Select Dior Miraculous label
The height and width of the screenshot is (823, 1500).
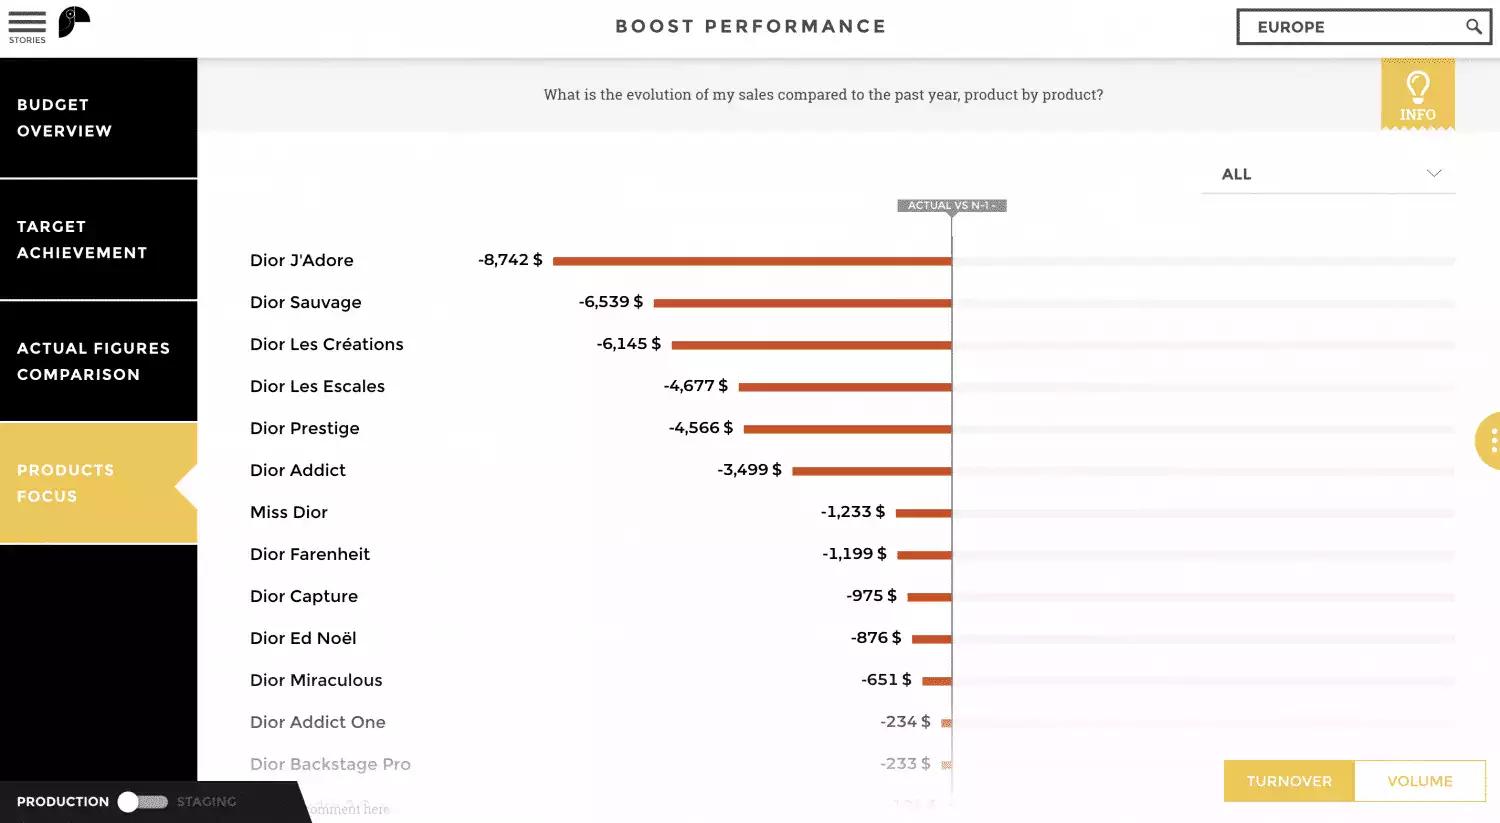[x=316, y=680]
